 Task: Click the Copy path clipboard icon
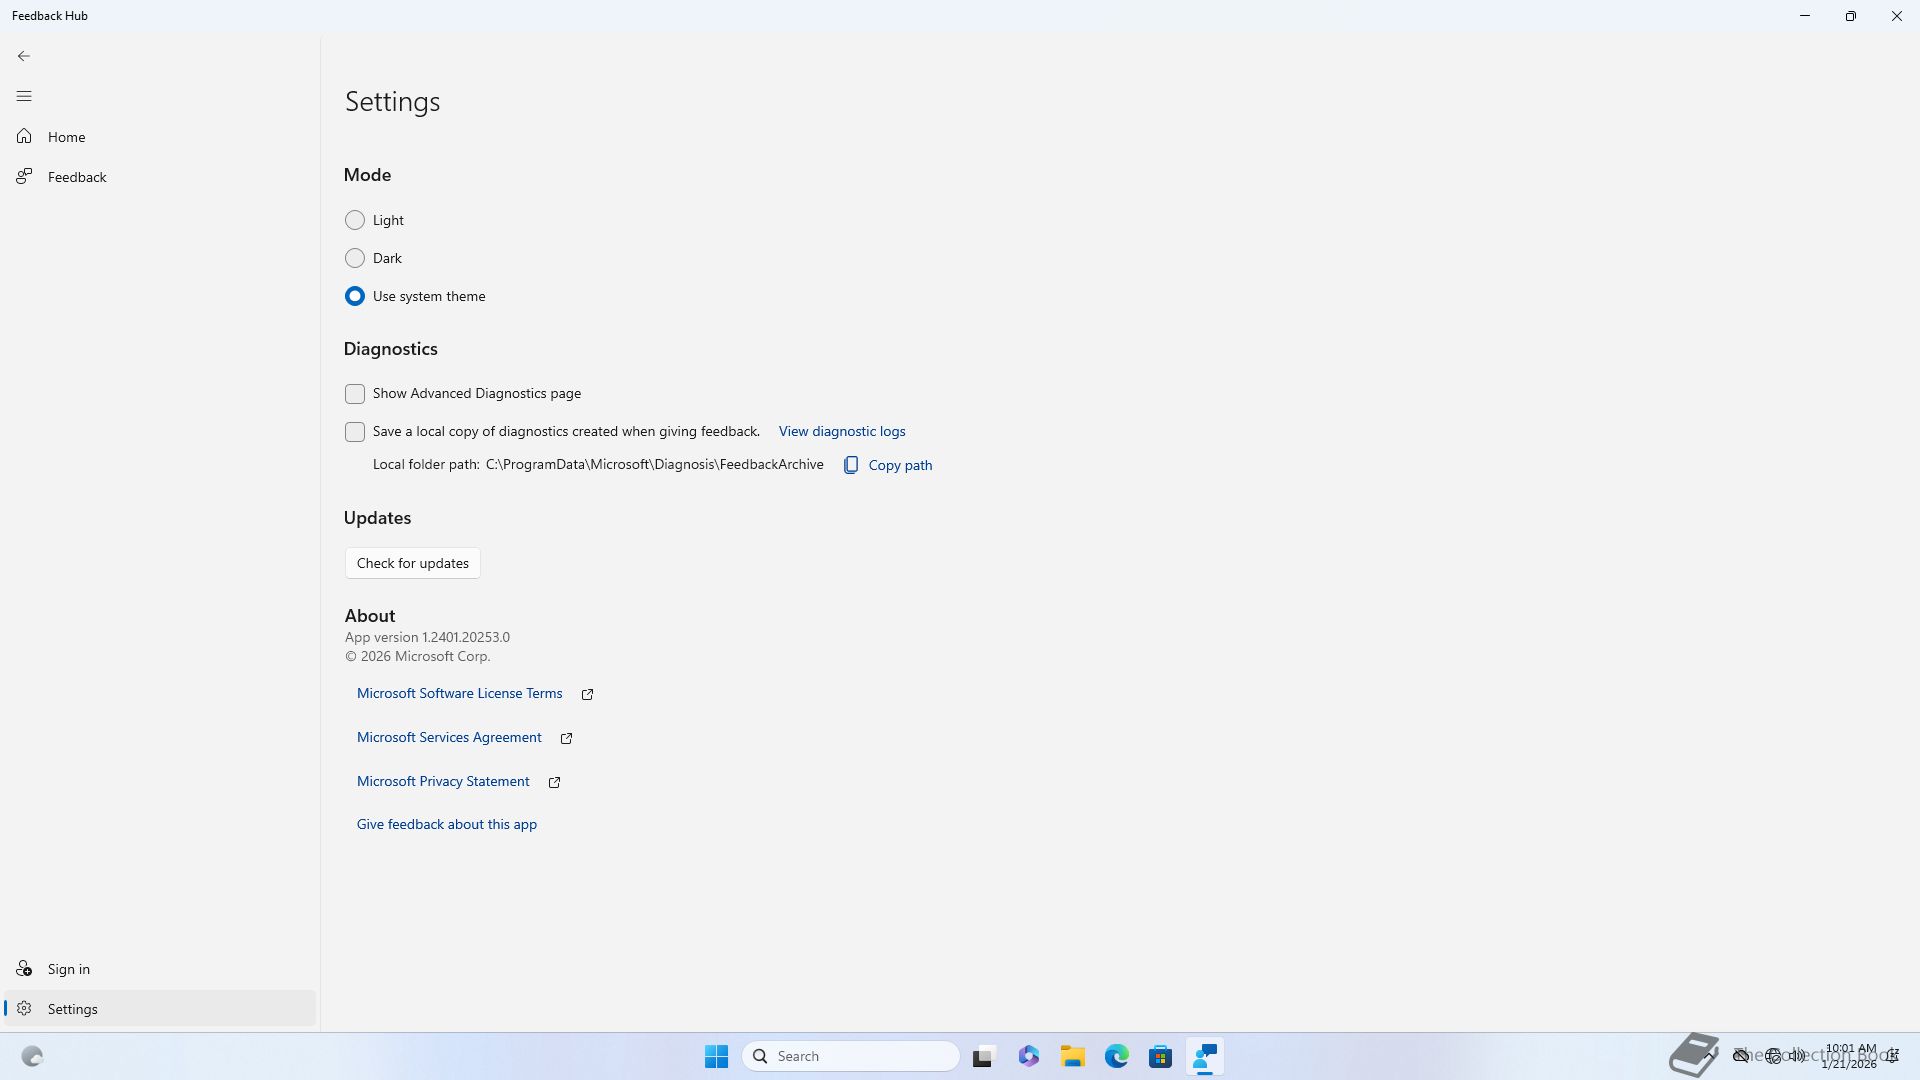tap(851, 465)
